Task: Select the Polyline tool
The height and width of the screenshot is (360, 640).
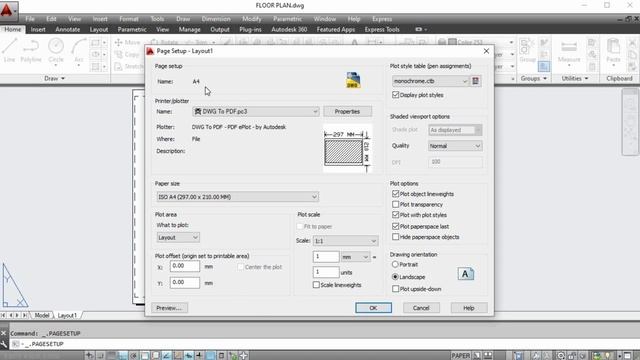Action: (x=31, y=50)
